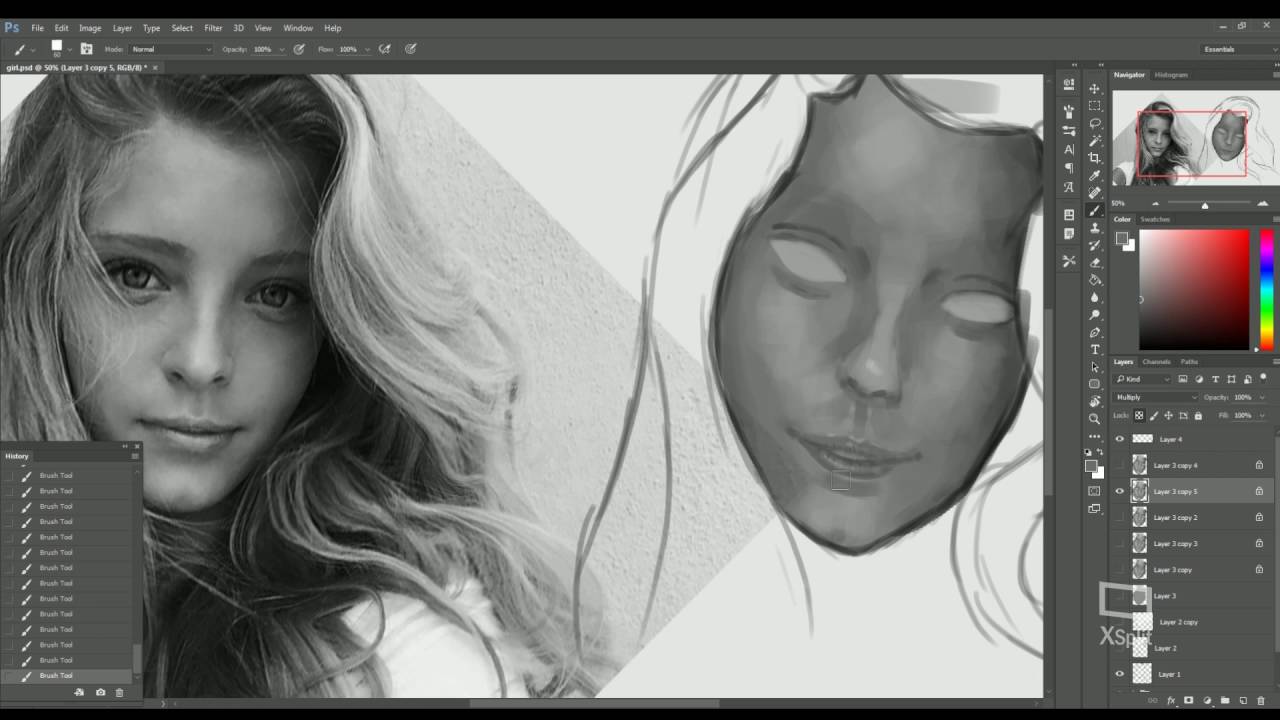Open the Filter menu
Image resolution: width=1280 pixels, height=720 pixels.
(213, 28)
